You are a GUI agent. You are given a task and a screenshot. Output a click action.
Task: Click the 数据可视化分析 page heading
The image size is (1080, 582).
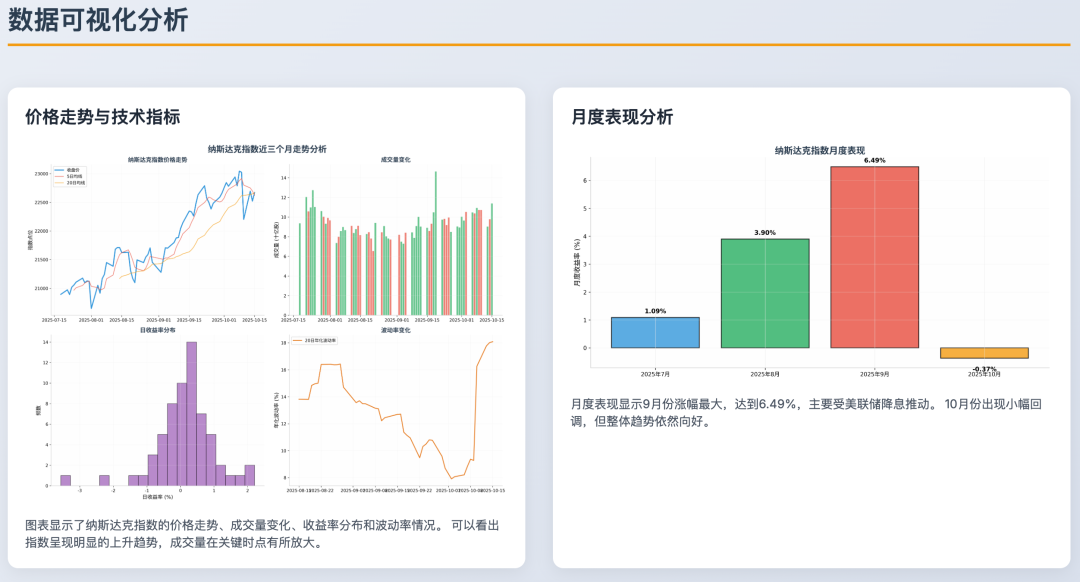pos(98,20)
